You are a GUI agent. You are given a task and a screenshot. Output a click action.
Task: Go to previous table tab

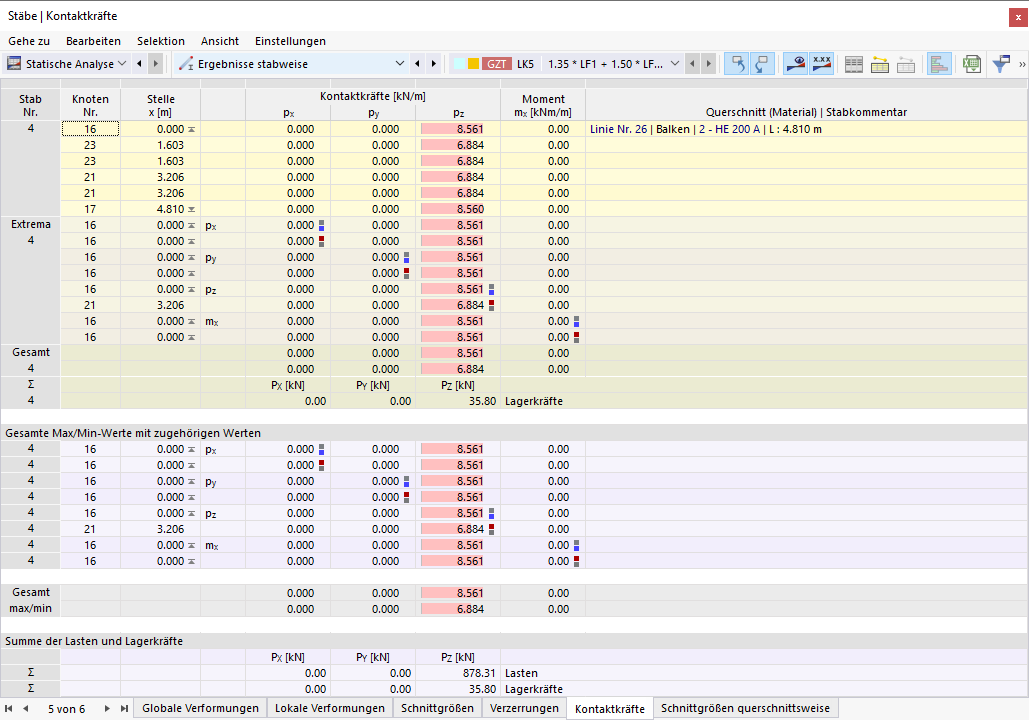click(26, 709)
